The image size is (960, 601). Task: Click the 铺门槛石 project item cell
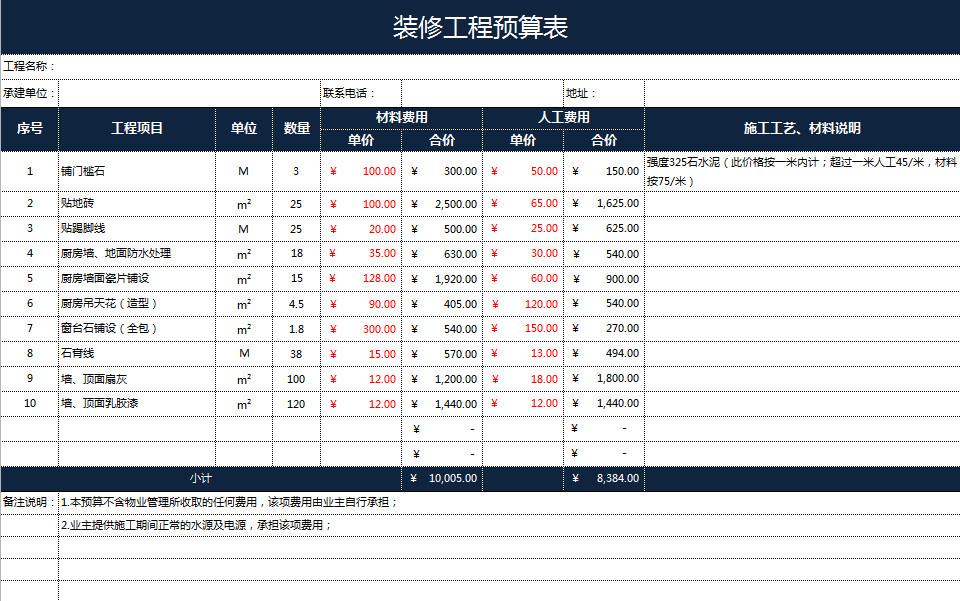[x=137, y=171]
